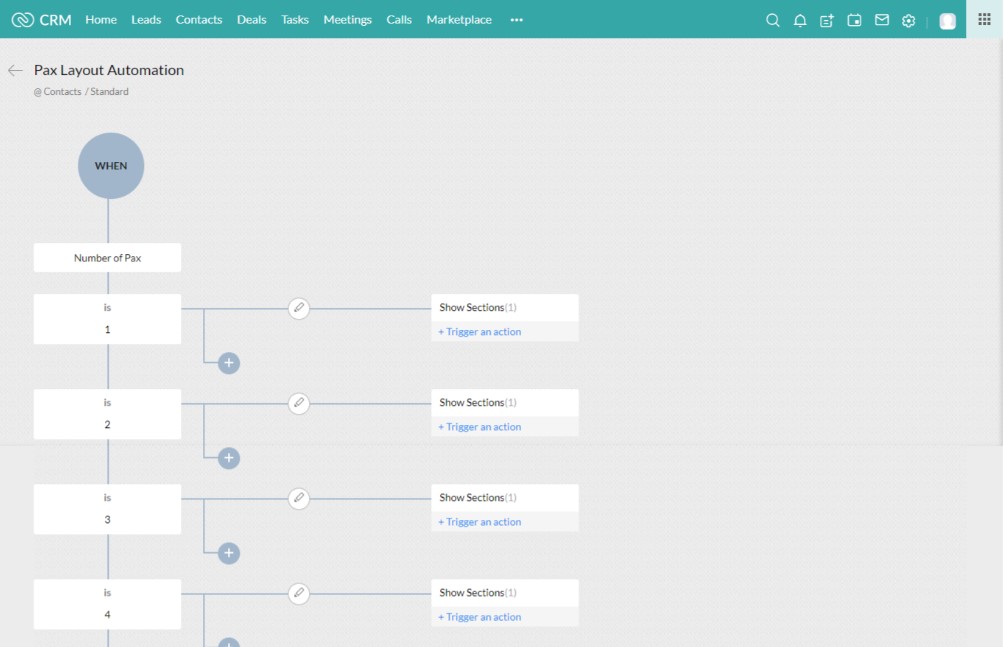Open the settings gear icon
The image size is (1004, 647).
point(909,20)
